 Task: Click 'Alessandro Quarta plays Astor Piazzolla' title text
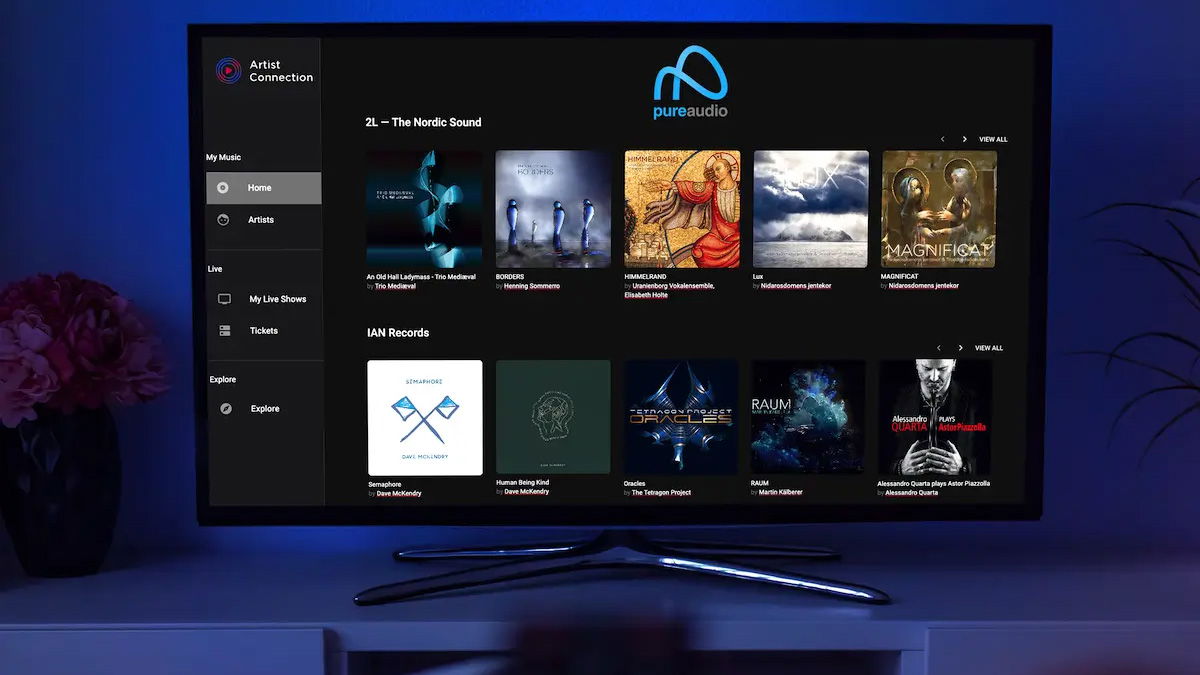[x=935, y=484]
